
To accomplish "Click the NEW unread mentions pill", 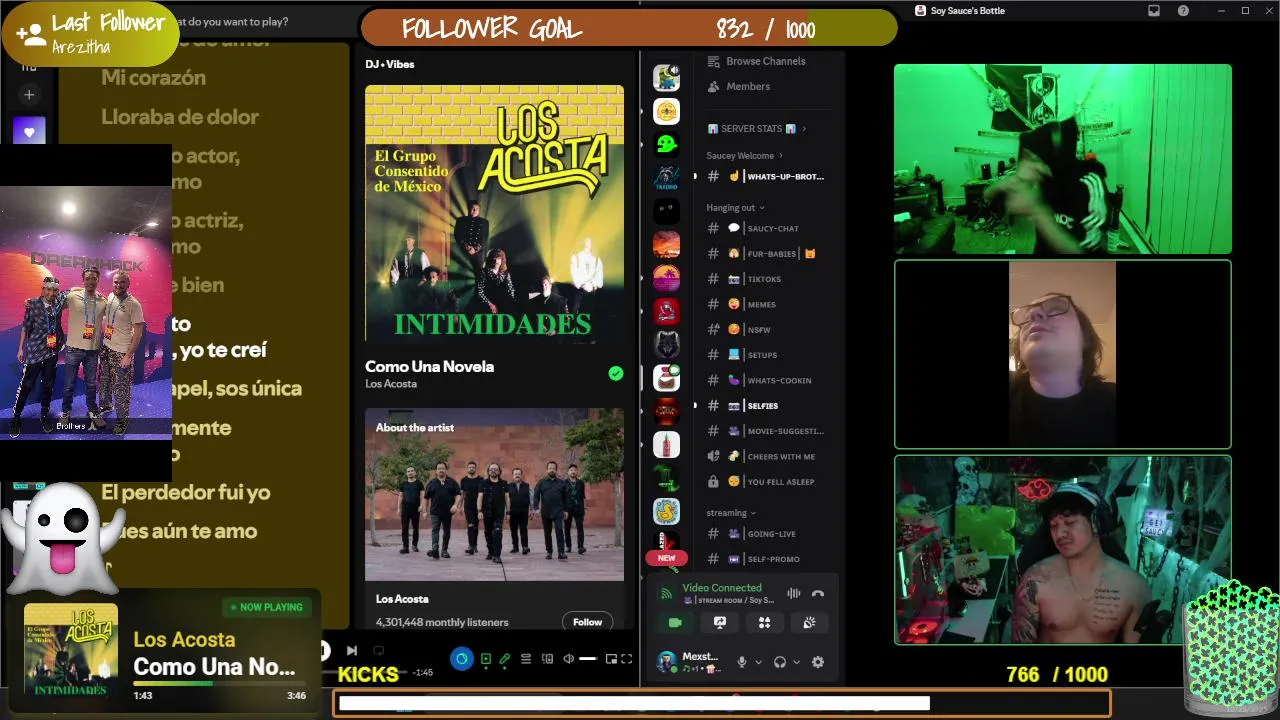I will tap(667, 558).
